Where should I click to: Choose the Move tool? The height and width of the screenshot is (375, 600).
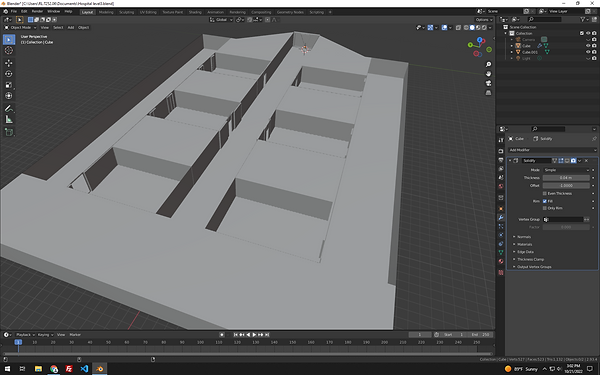pyautogui.click(x=9, y=63)
